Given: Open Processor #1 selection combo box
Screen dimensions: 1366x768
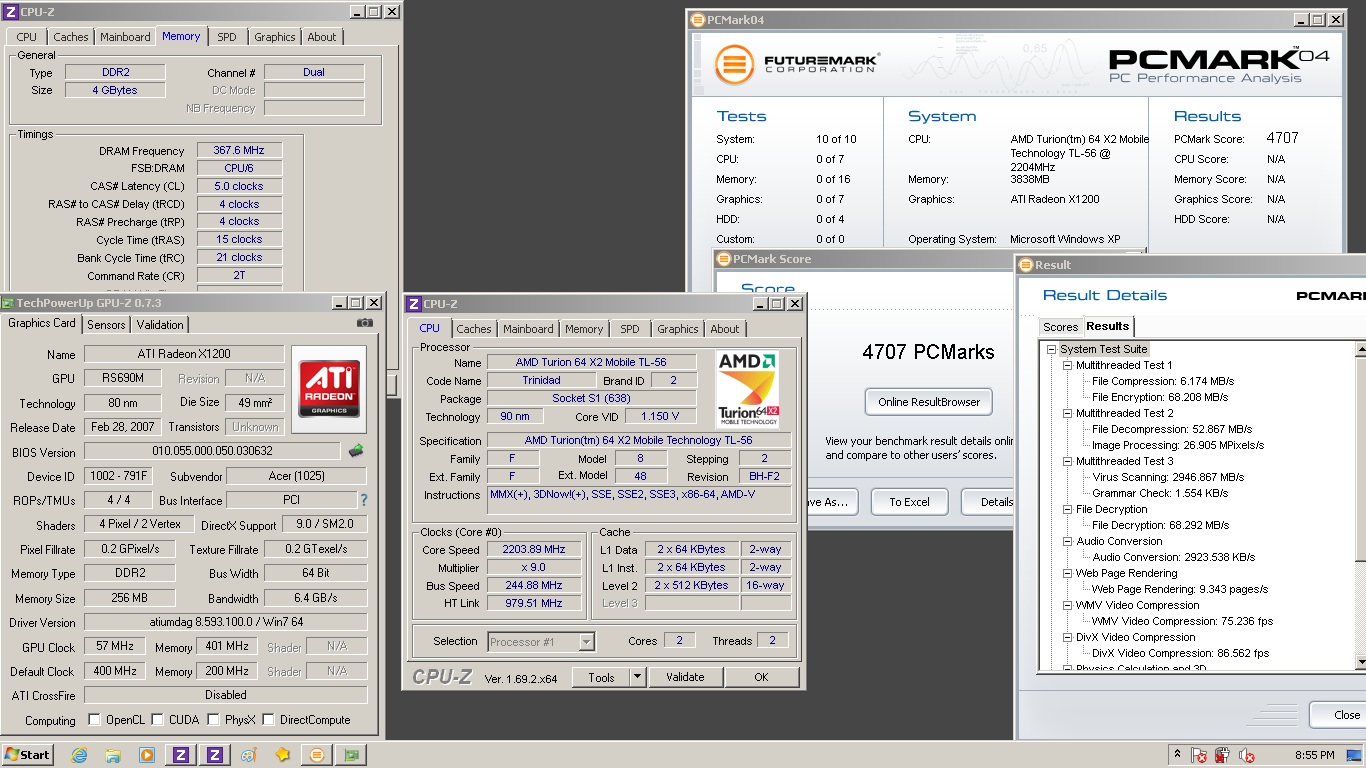Looking at the screenshot, I should coord(541,642).
